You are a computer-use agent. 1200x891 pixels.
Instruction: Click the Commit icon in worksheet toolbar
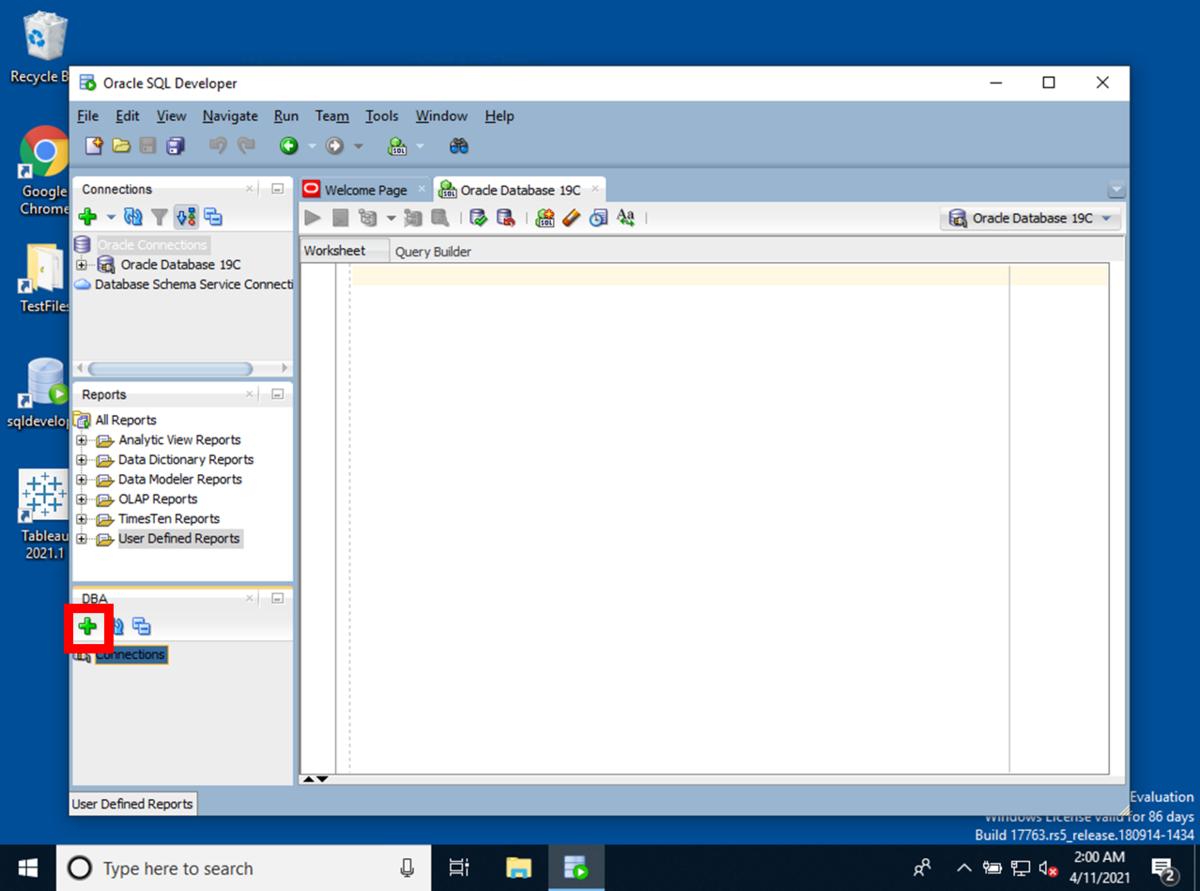coord(478,217)
